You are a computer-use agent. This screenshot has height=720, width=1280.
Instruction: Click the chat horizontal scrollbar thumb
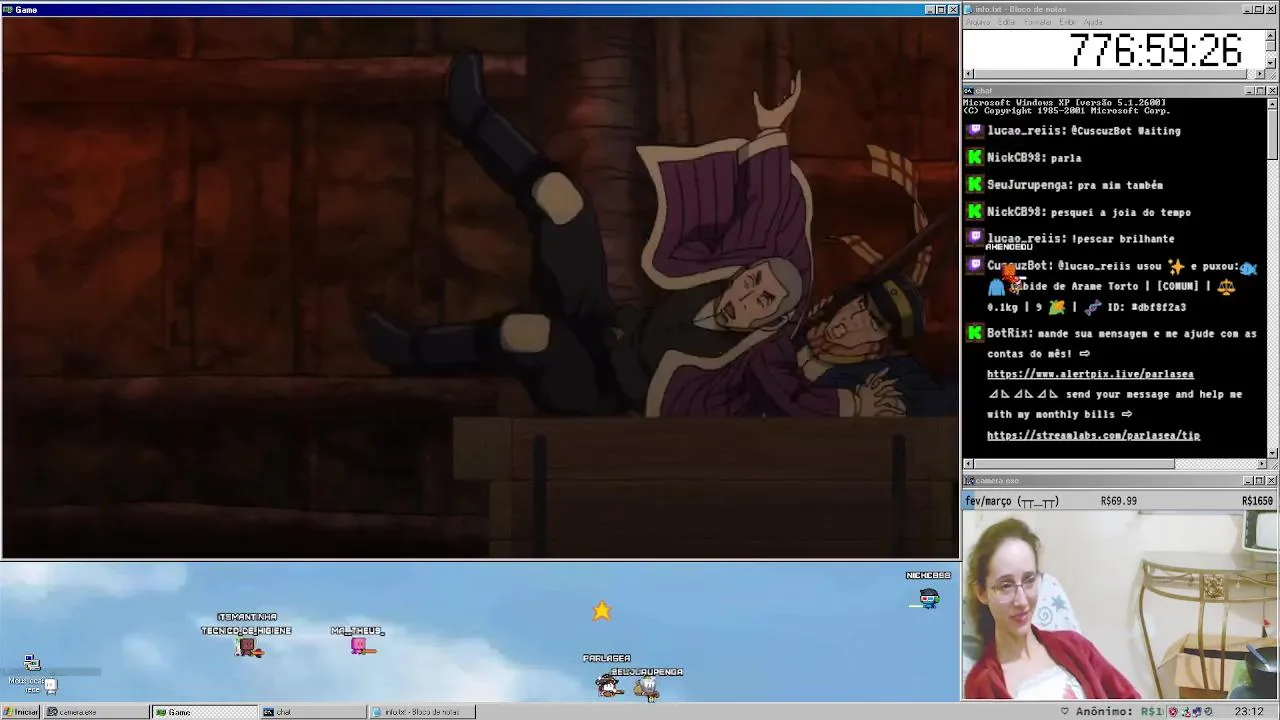[x=1073, y=464]
